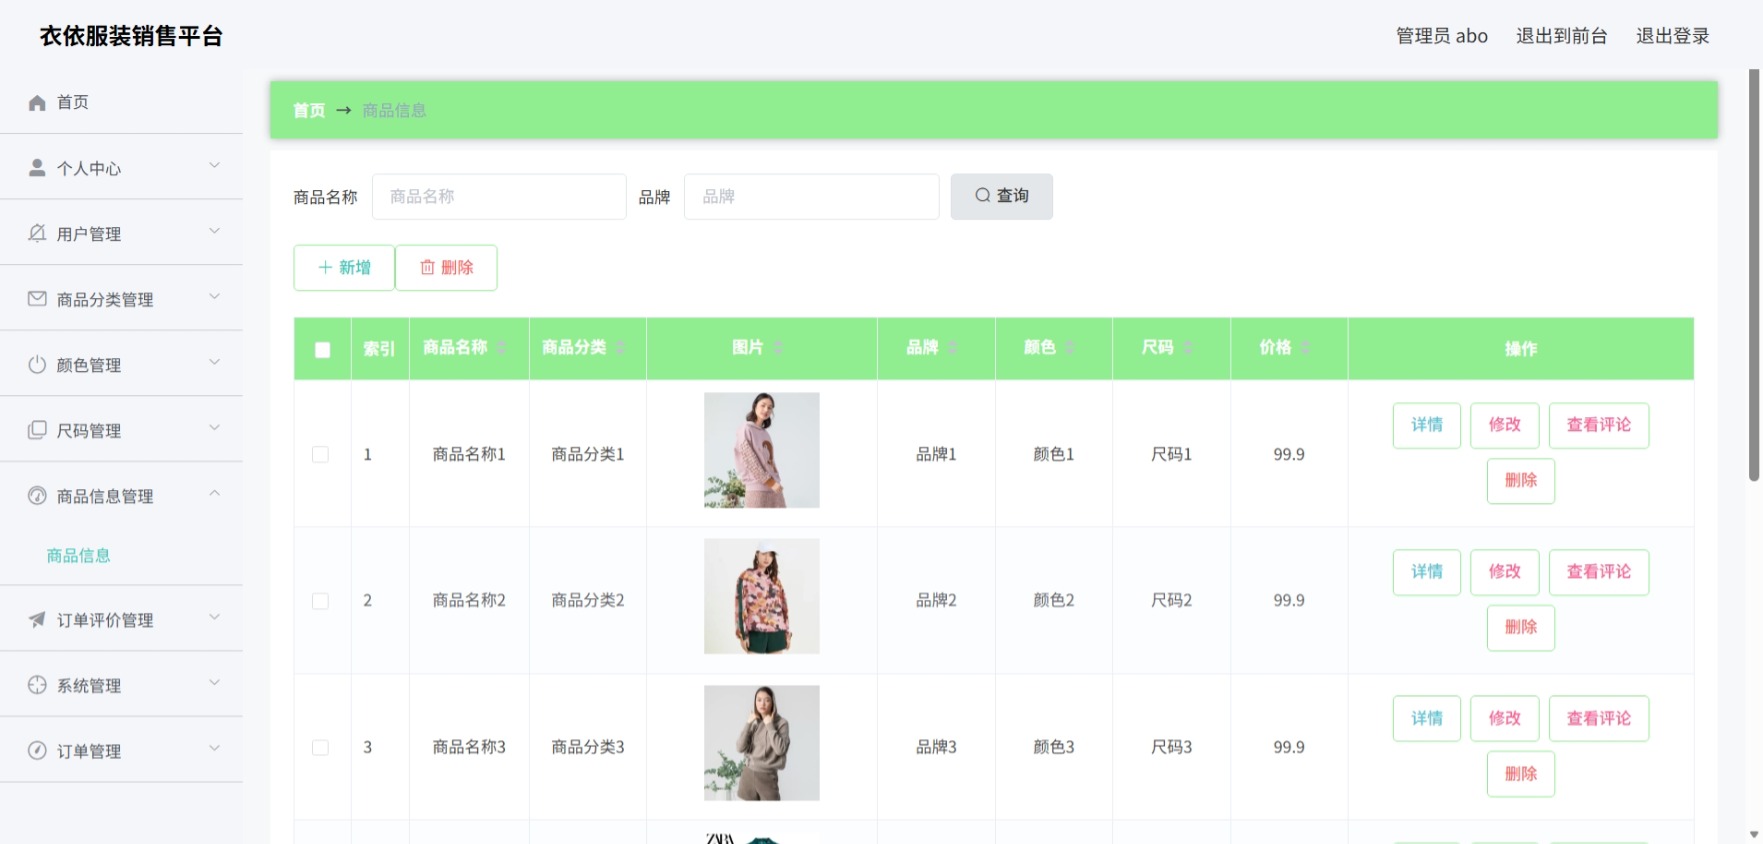
Task: Open the product image for 商品名称2
Action: pos(762,597)
